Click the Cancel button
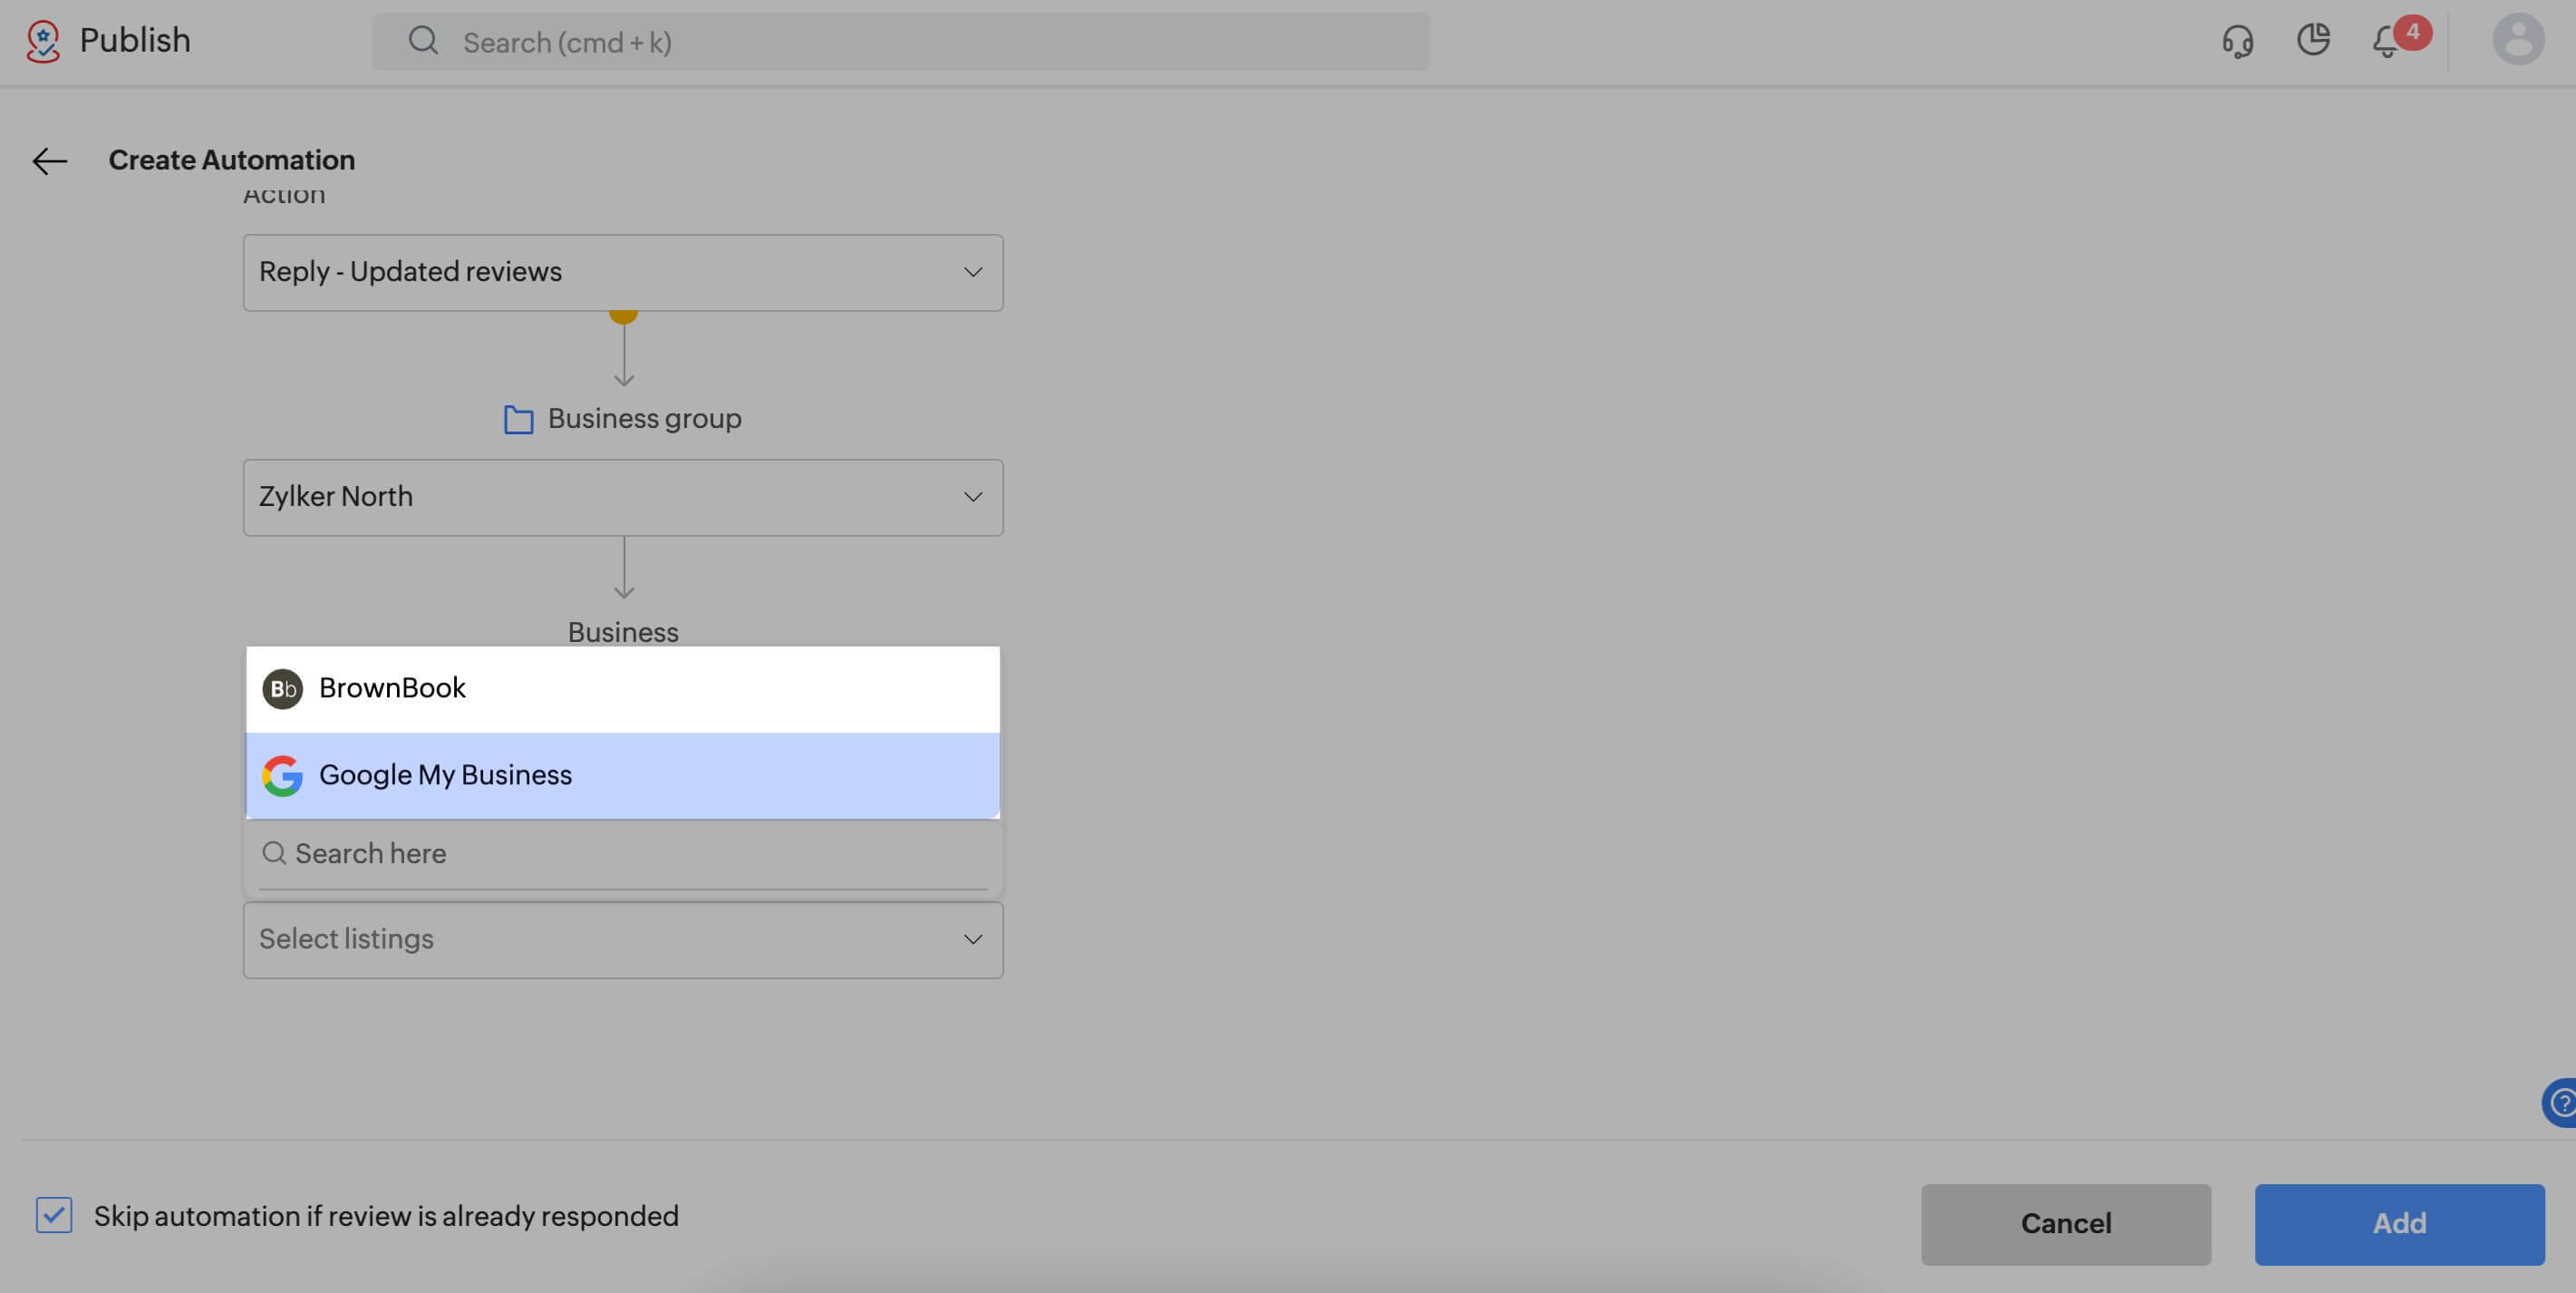 click(2066, 1224)
